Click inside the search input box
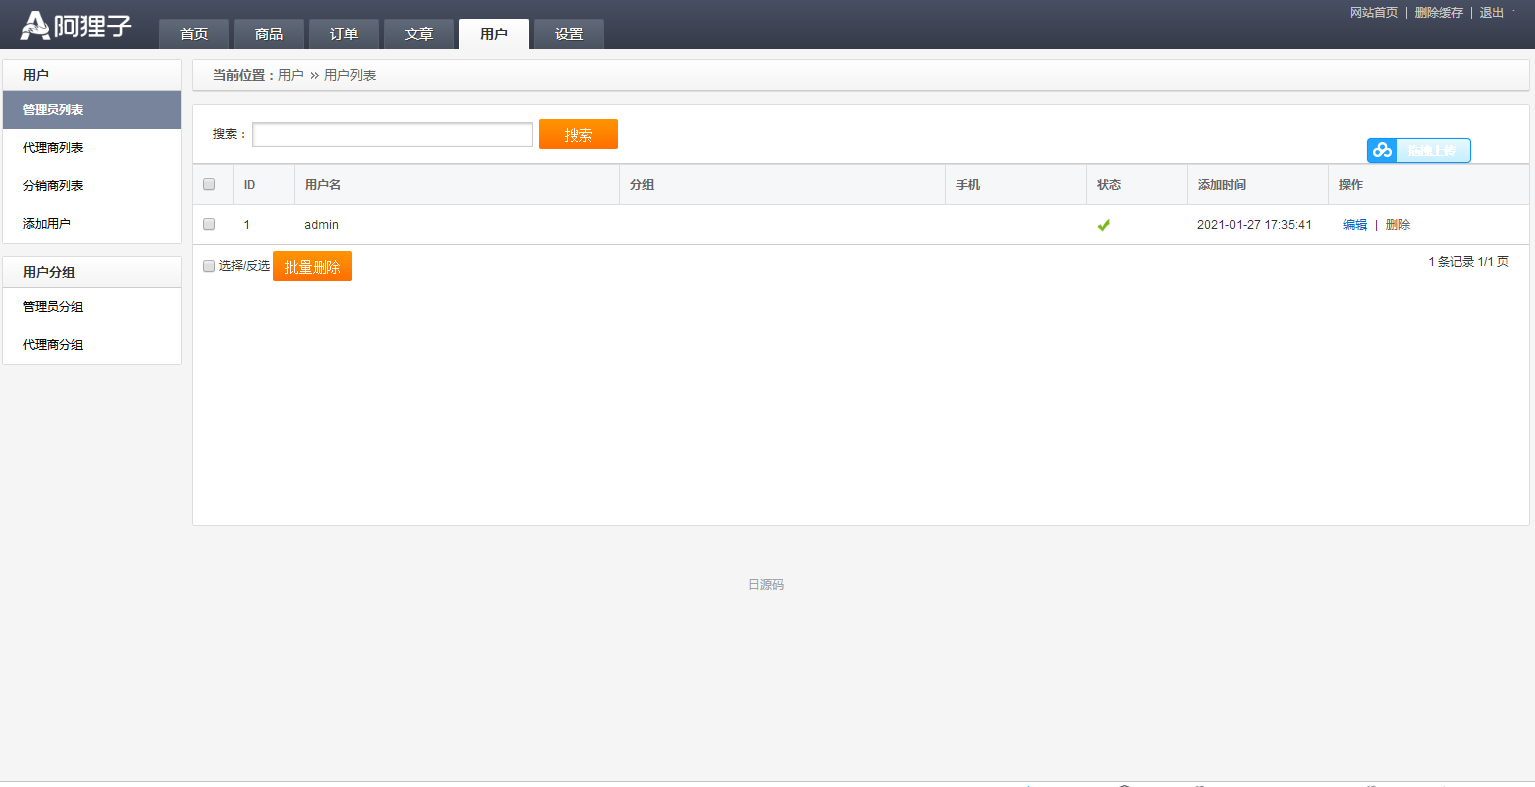The width and height of the screenshot is (1535, 787). [392, 134]
